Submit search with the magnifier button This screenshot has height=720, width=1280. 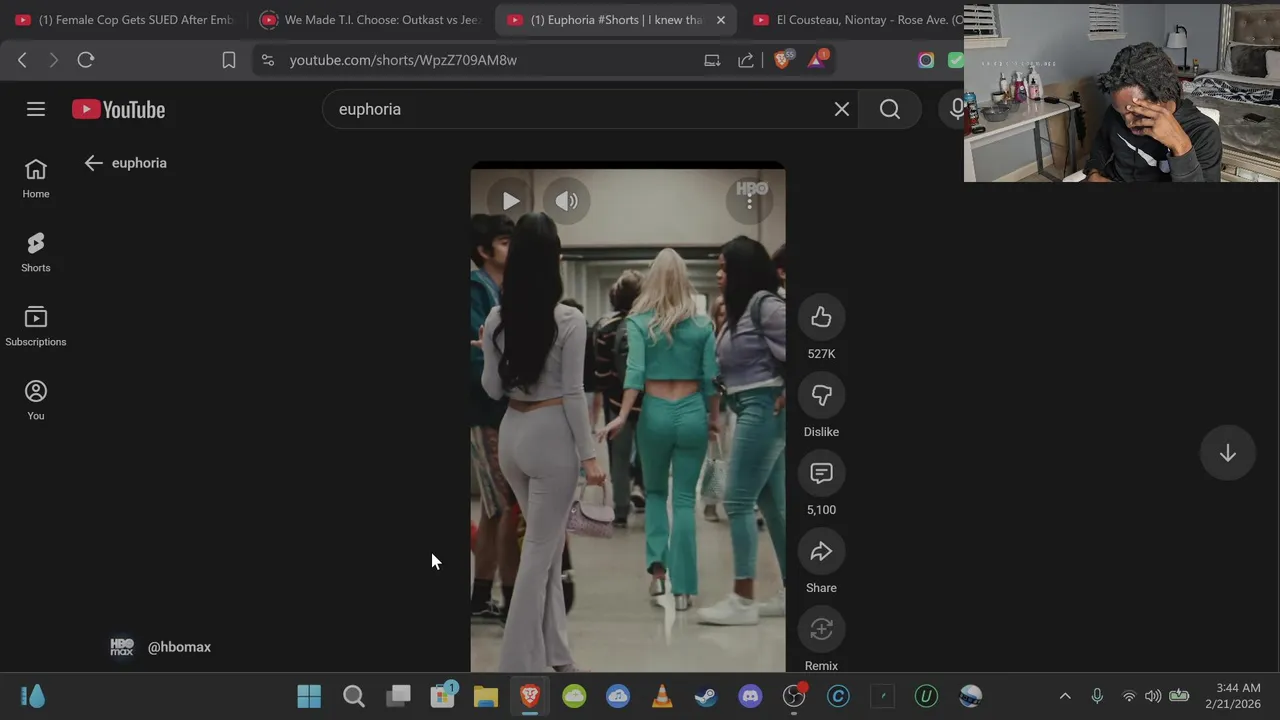coord(890,109)
